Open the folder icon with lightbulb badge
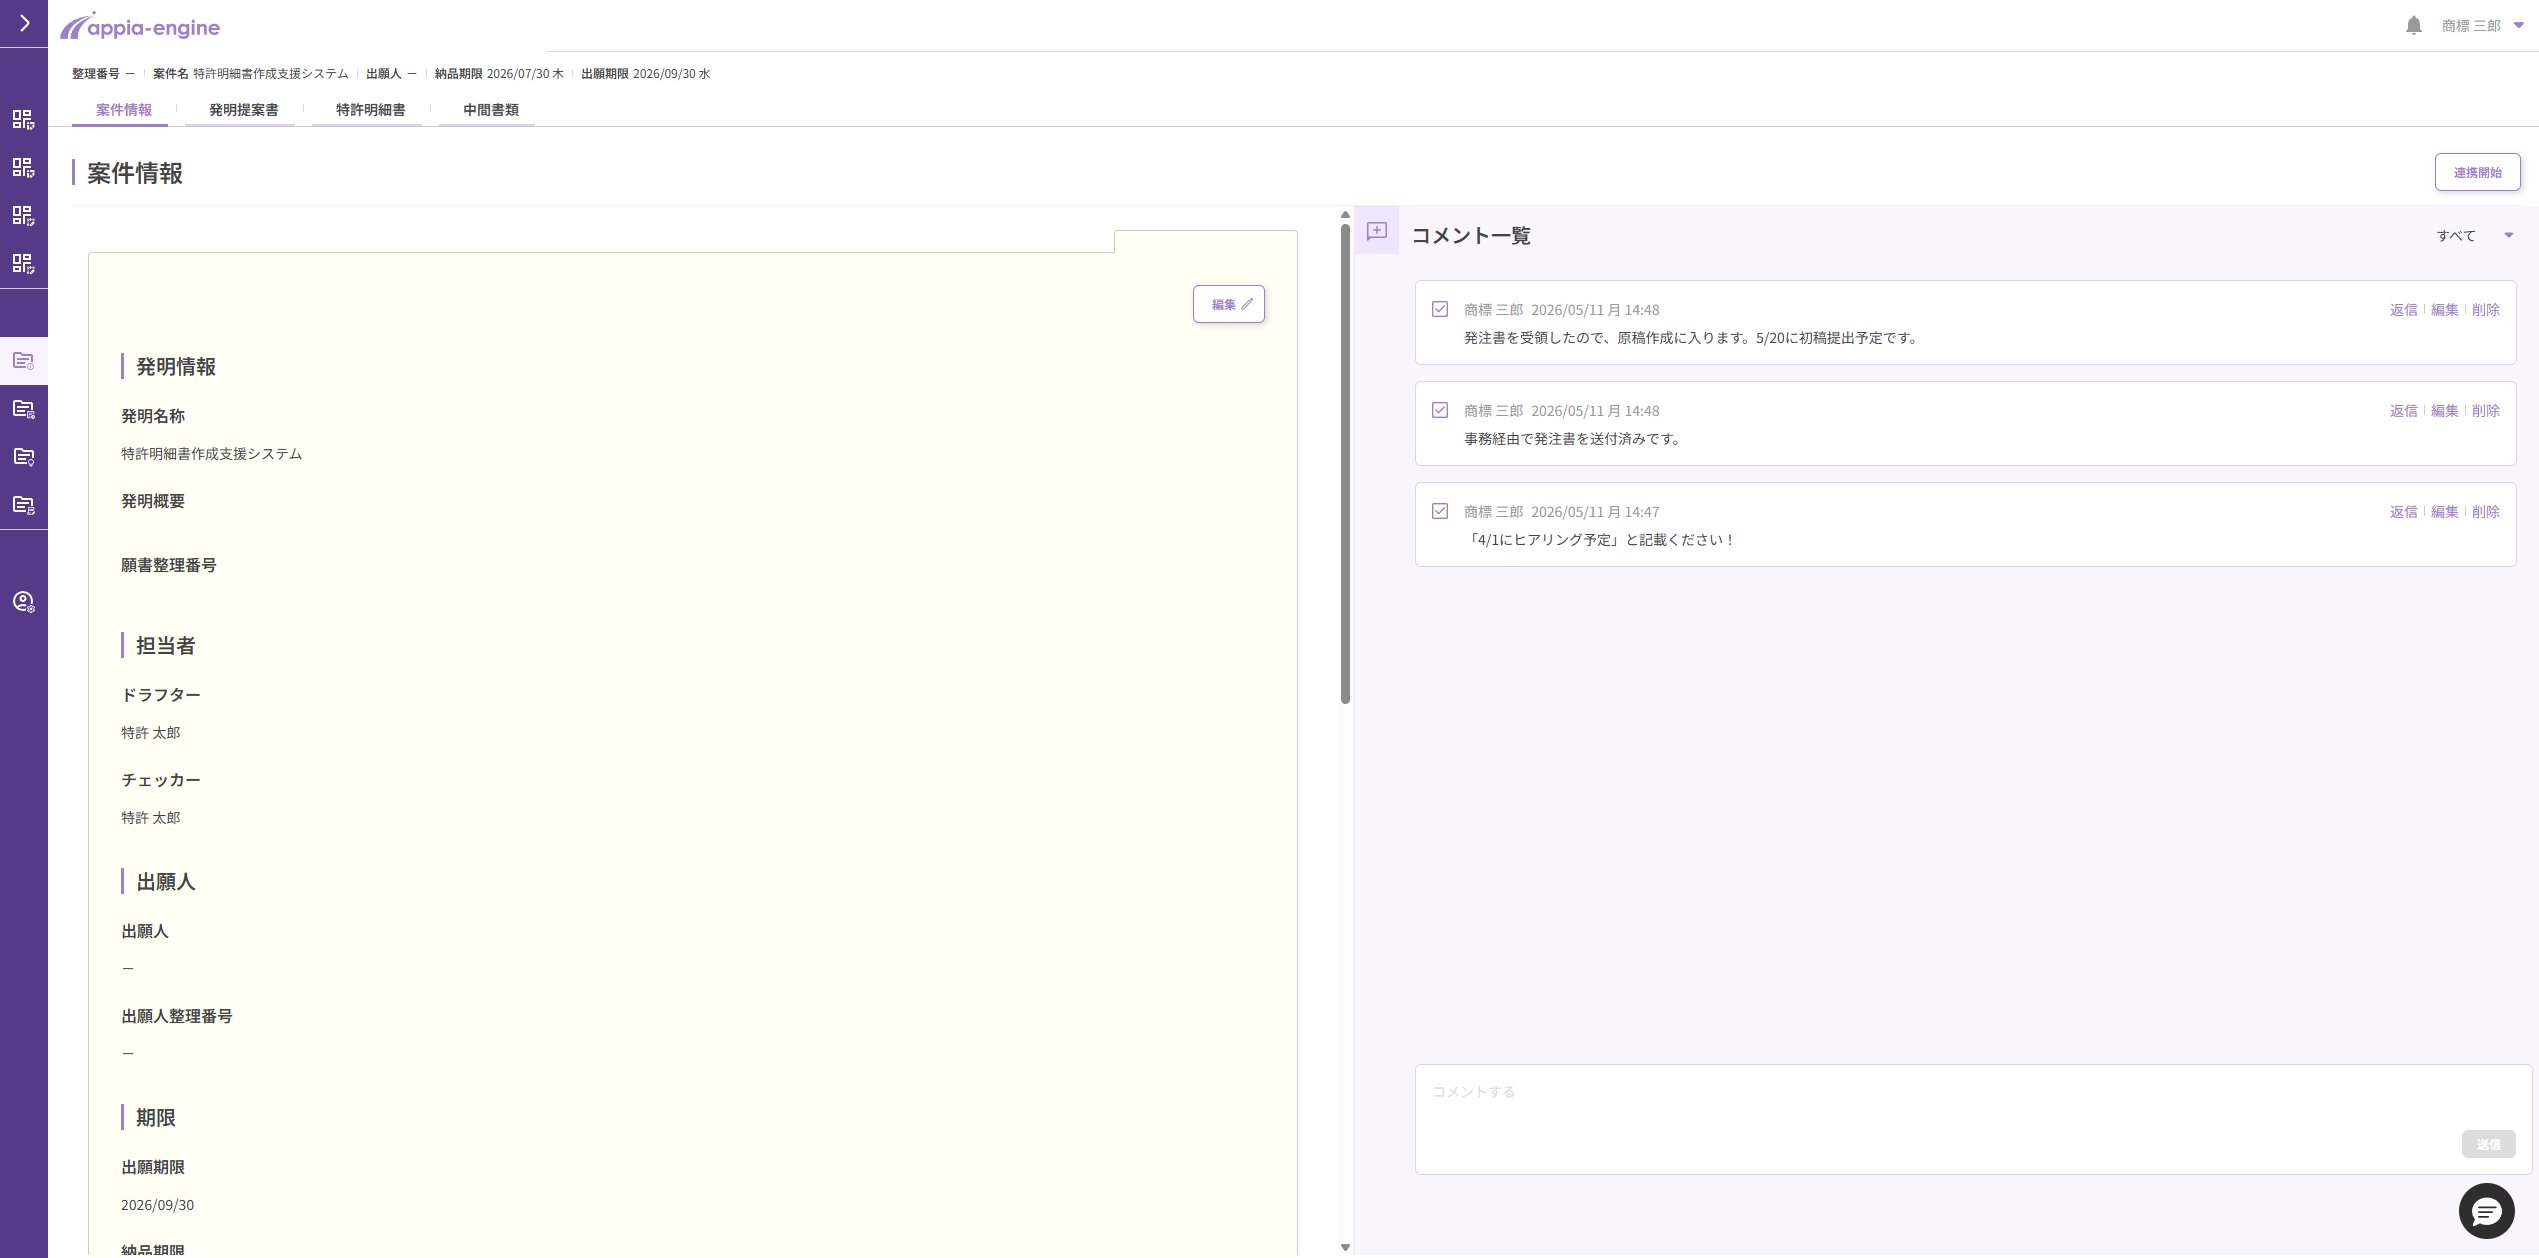This screenshot has height=1258, width=2539. point(24,456)
